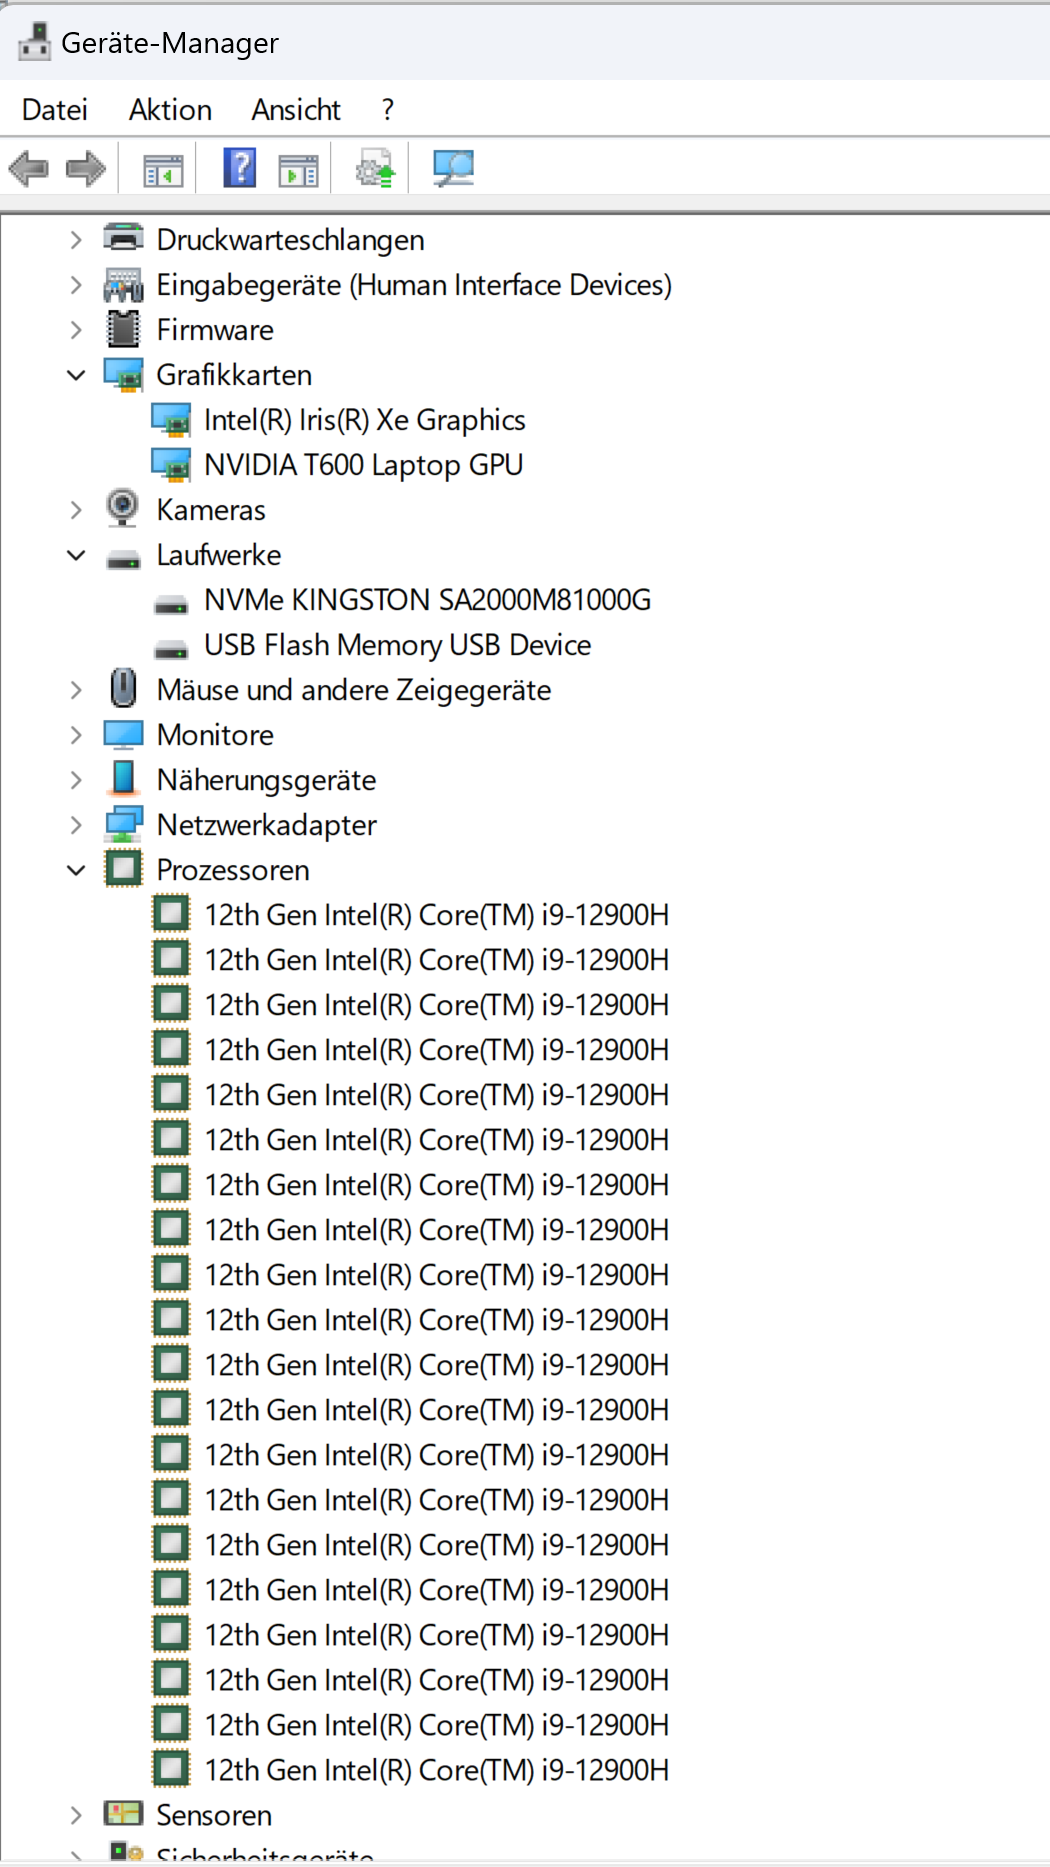Click the icon beside NVIDIA T600 Laptop GPU
The height and width of the screenshot is (1867, 1050).
171,465
